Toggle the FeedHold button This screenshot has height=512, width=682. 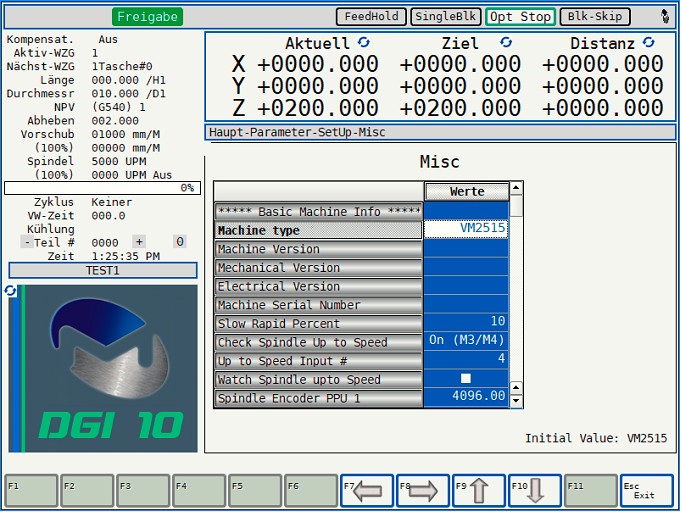click(371, 17)
